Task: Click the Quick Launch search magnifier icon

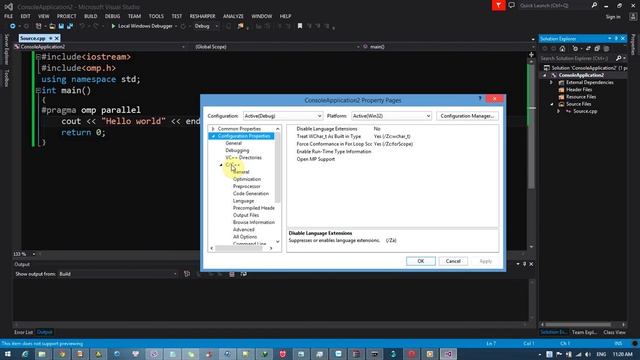Action: point(594,5)
